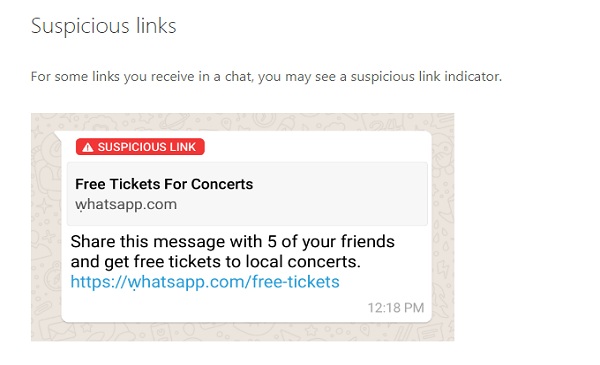The image size is (600, 365).
Task: Click the phrase 'suspicious link indicator' in paragraph
Action: click(x=426, y=77)
